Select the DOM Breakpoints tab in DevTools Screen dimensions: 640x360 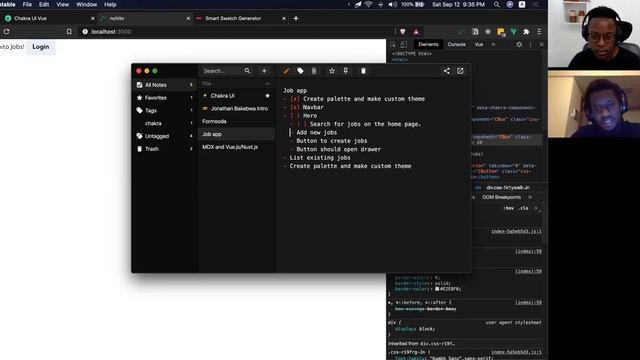coord(502,197)
